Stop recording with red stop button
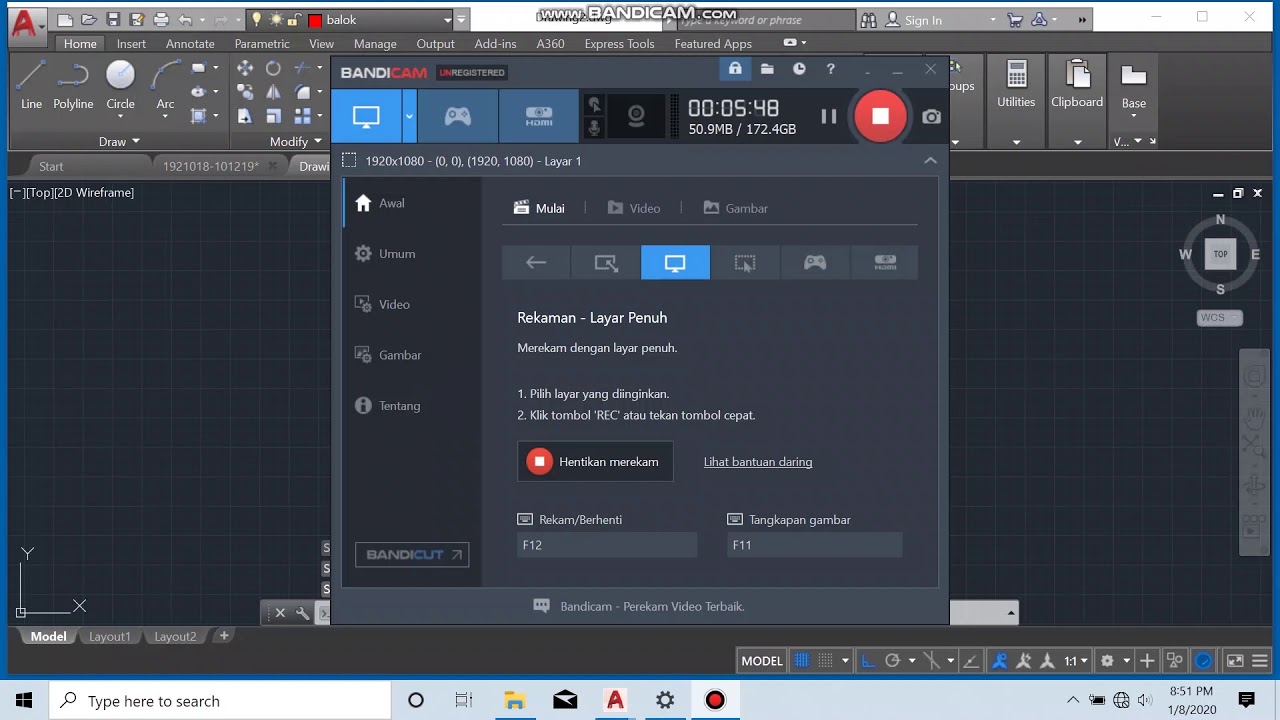Image resolution: width=1280 pixels, height=720 pixels. tap(880, 116)
